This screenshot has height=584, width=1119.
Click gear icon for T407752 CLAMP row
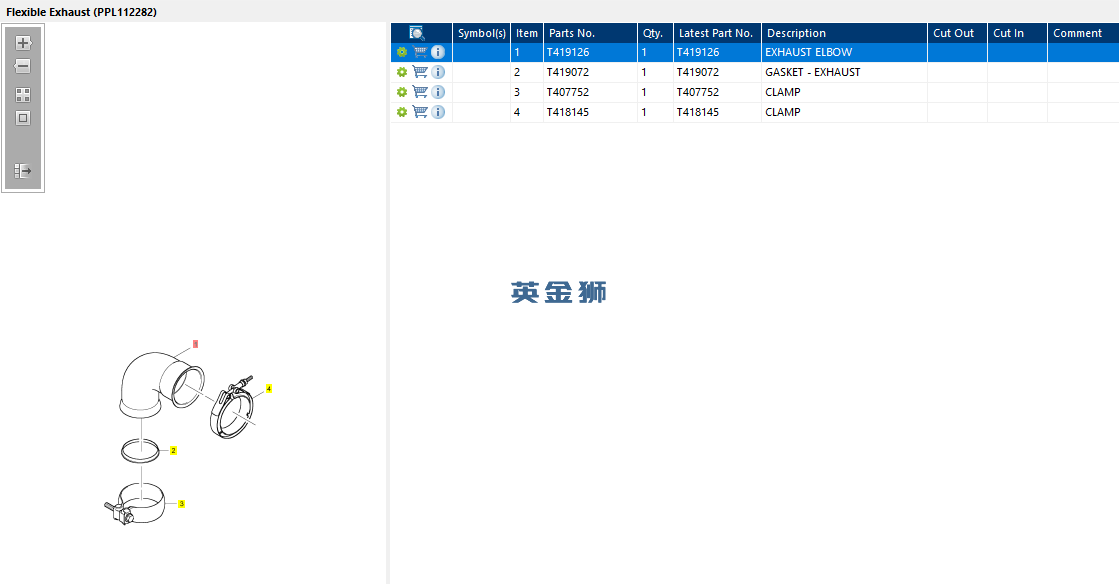(x=402, y=92)
